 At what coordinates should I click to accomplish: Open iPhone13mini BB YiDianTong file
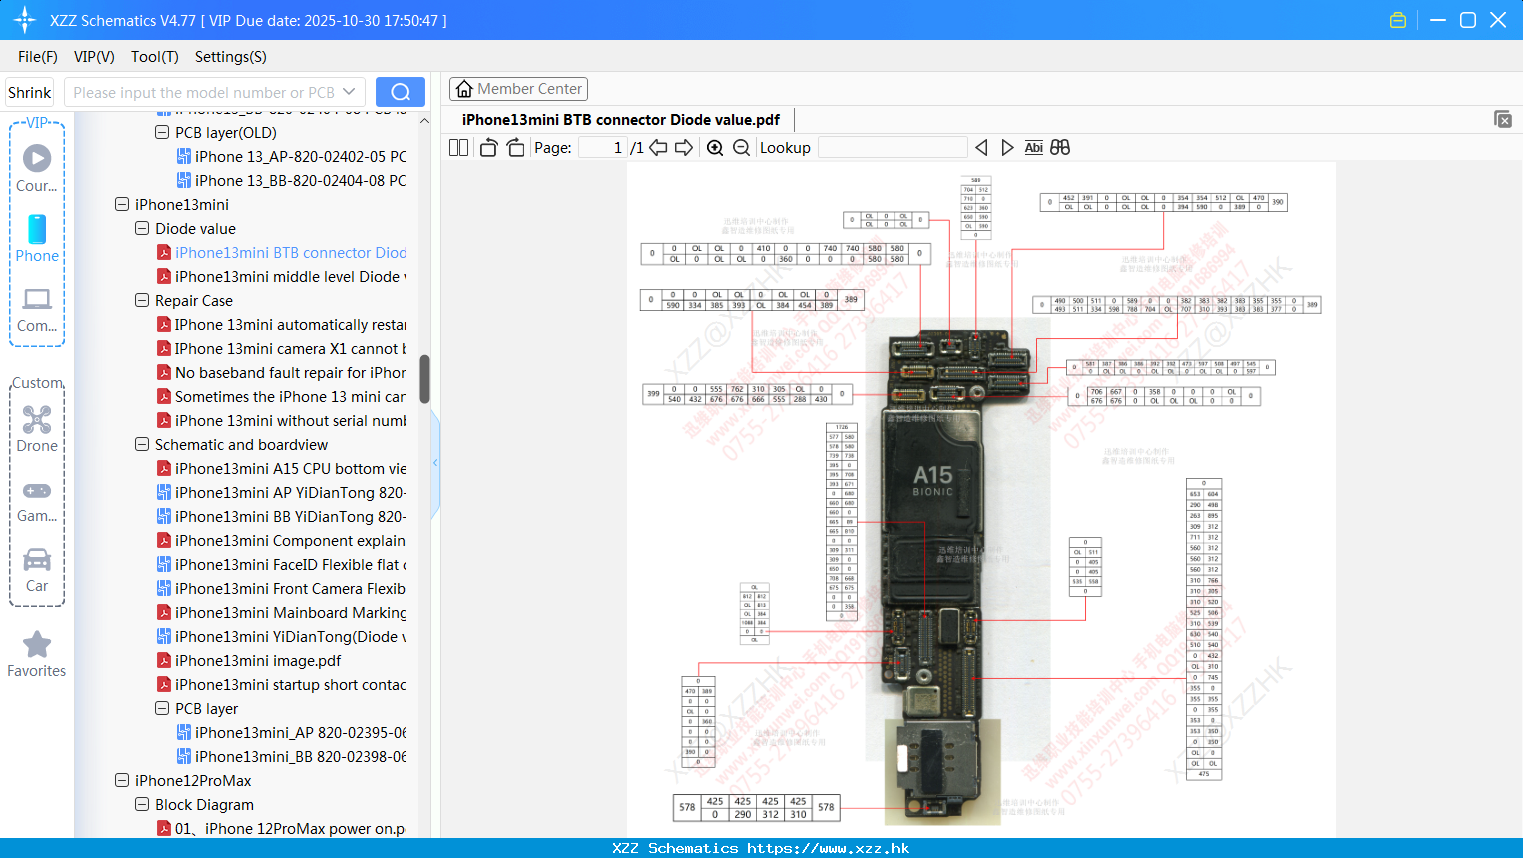(x=281, y=516)
